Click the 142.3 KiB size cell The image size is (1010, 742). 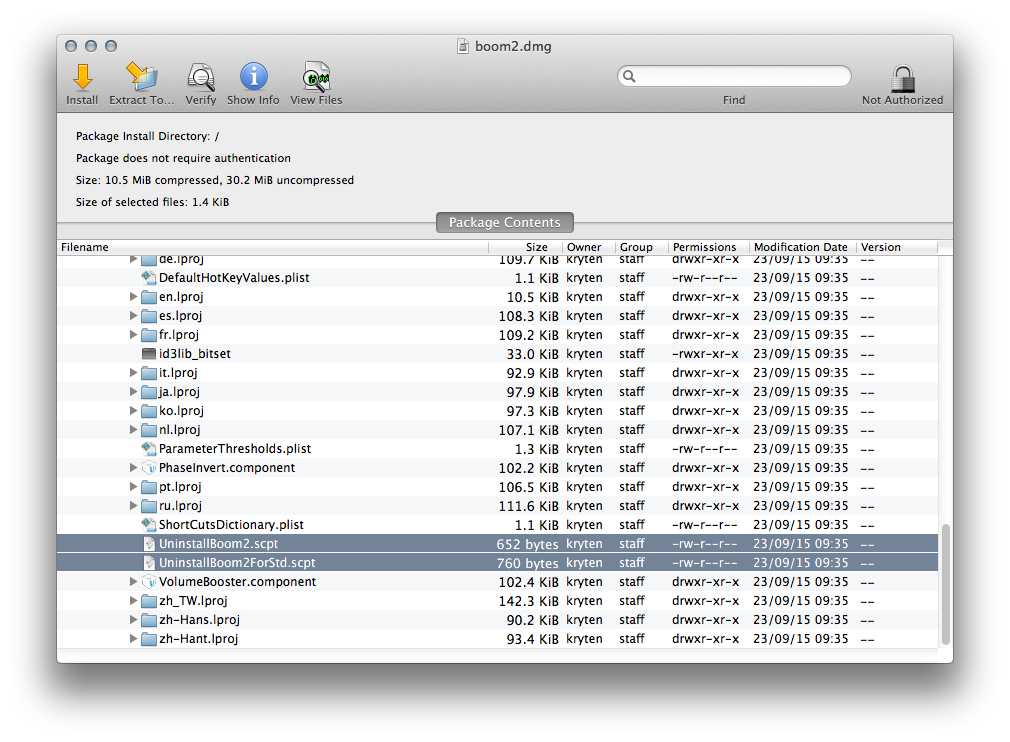pos(528,601)
